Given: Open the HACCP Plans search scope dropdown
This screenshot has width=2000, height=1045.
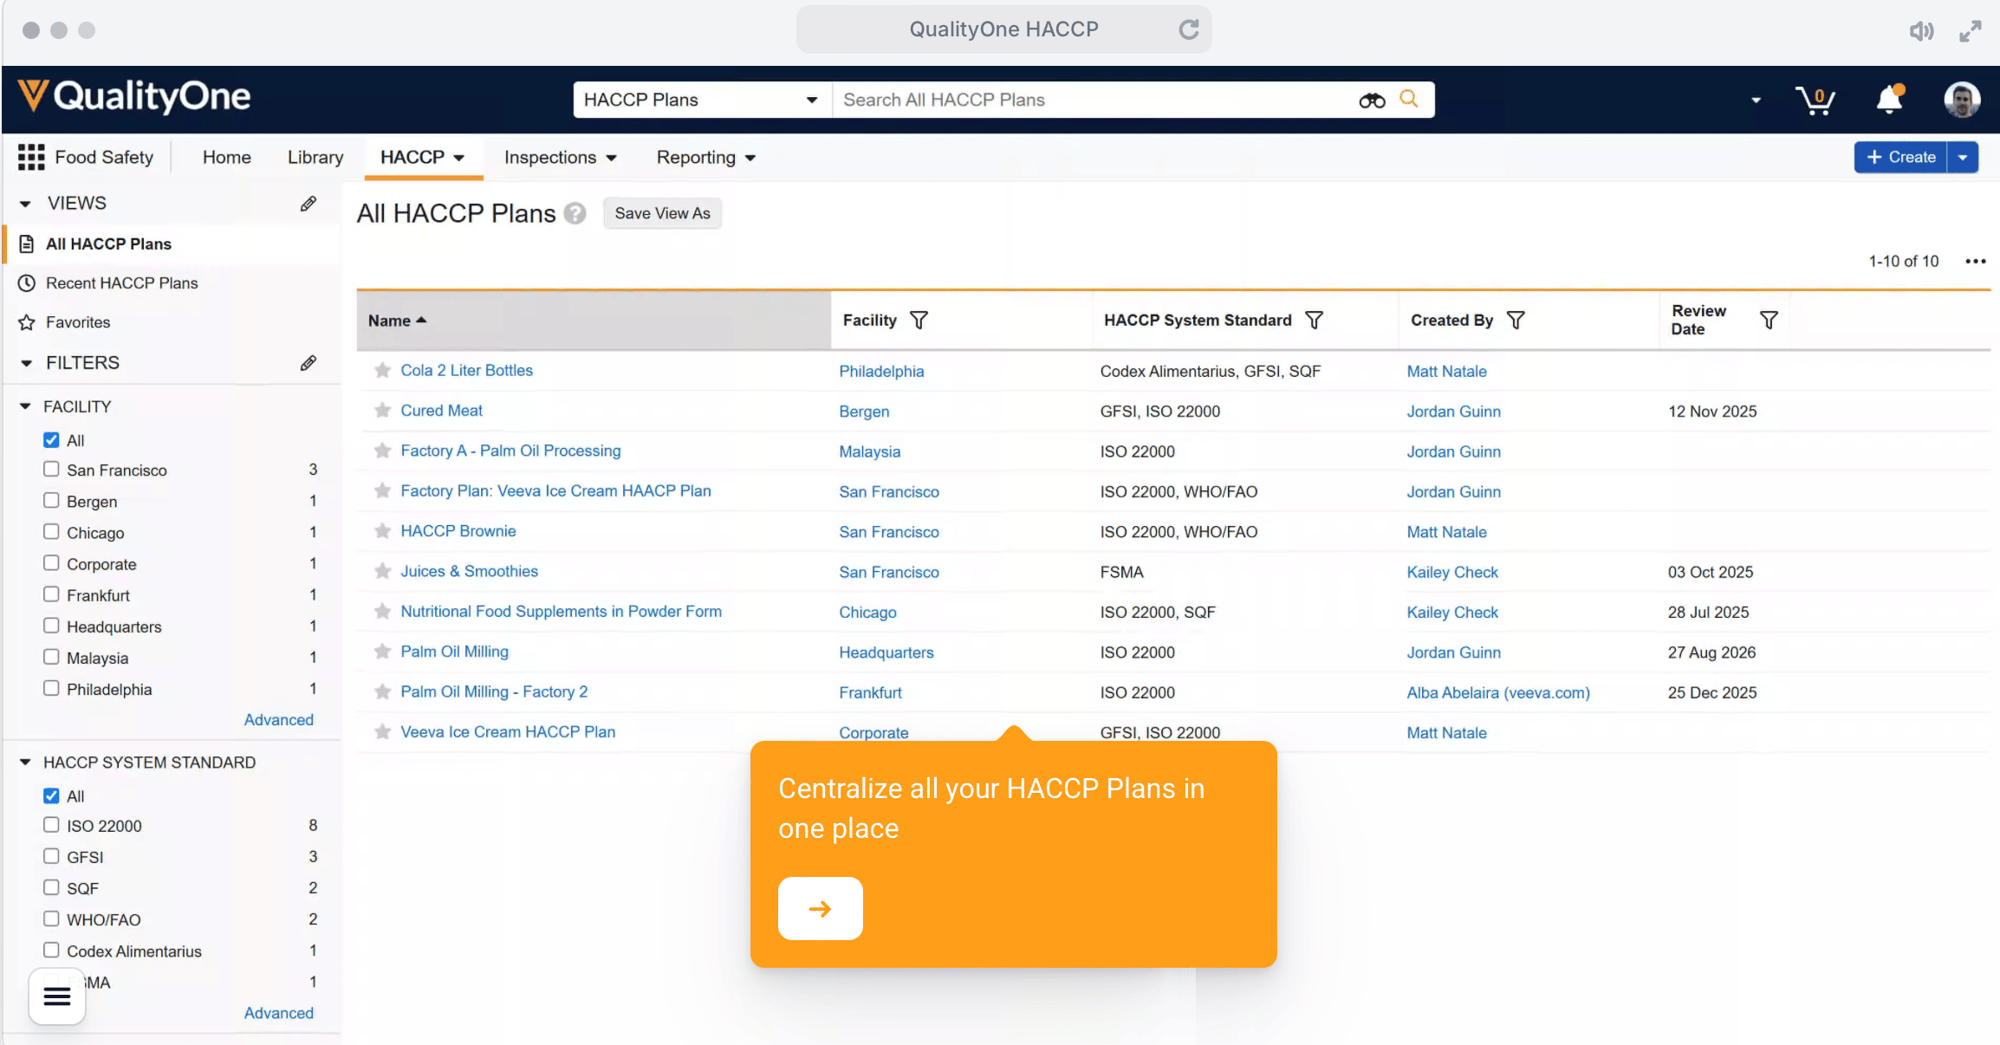Looking at the screenshot, I should point(702,100).
